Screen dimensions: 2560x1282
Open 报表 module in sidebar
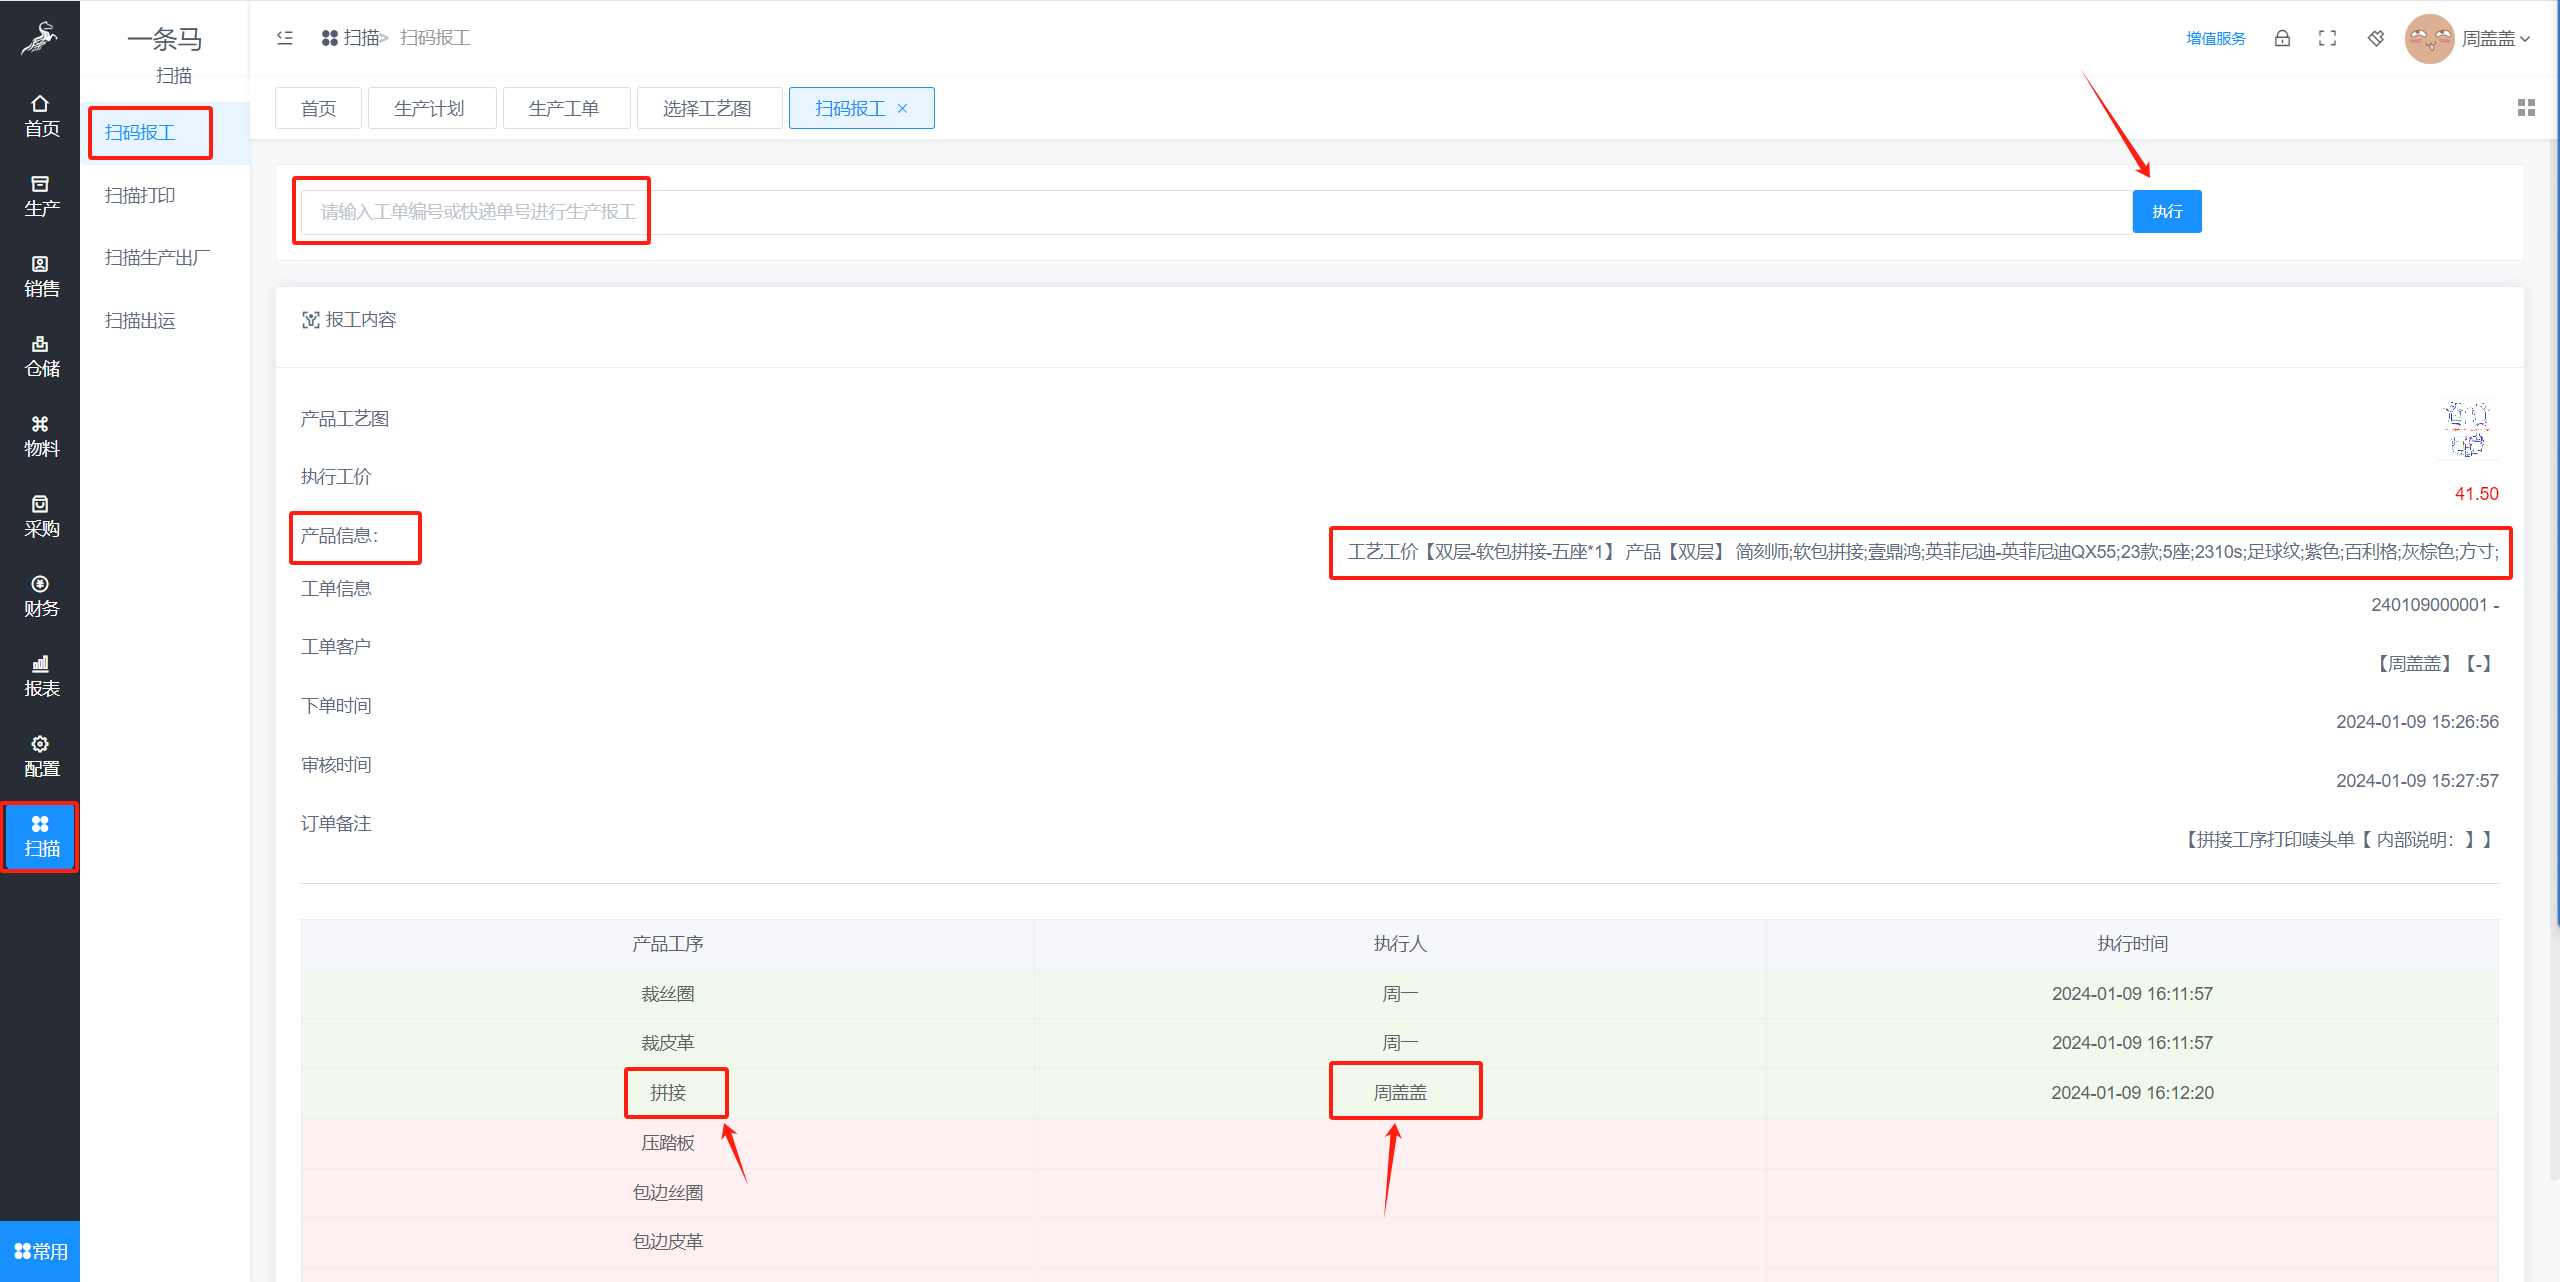pyautogui.click(x=40, y=676)
